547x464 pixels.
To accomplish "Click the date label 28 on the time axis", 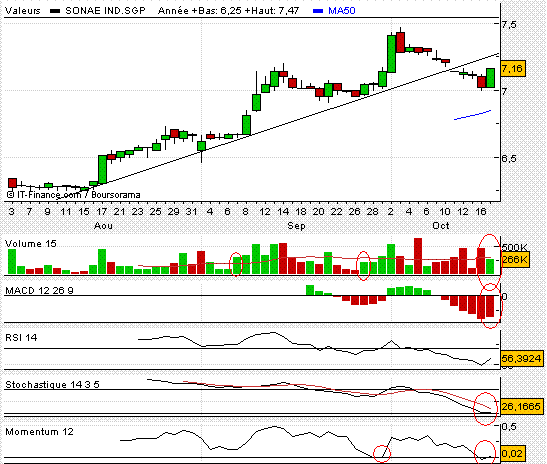I will point(372,211).
